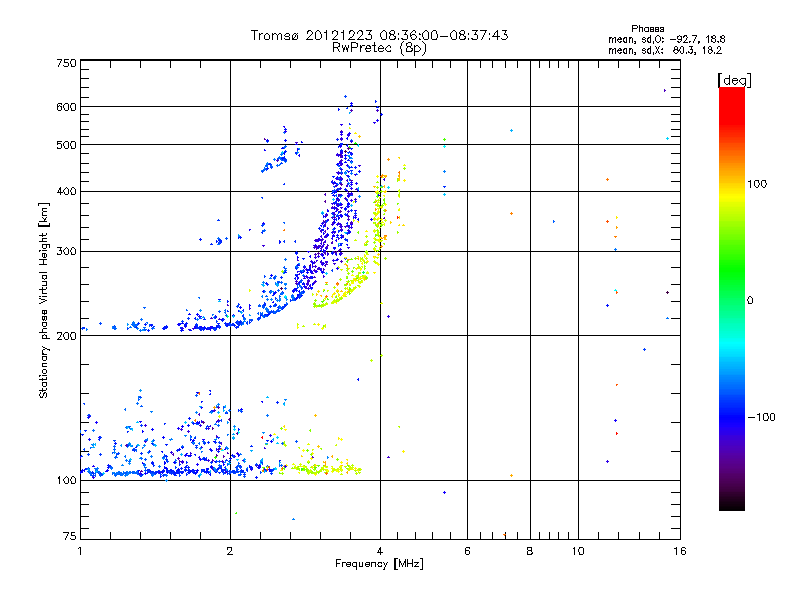Click the 'Phases' header label
This screenshot has height=600, width=800.
tap(647, 29)
